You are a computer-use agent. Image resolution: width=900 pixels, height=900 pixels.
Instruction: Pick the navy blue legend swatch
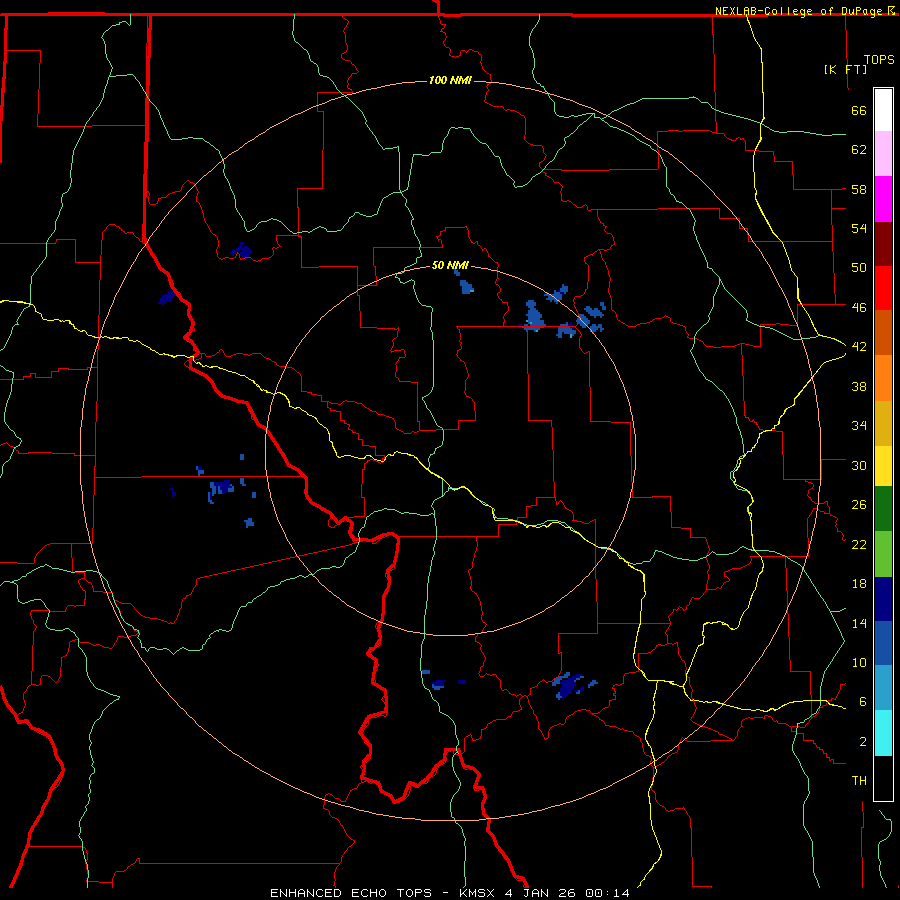coord(883,599)
